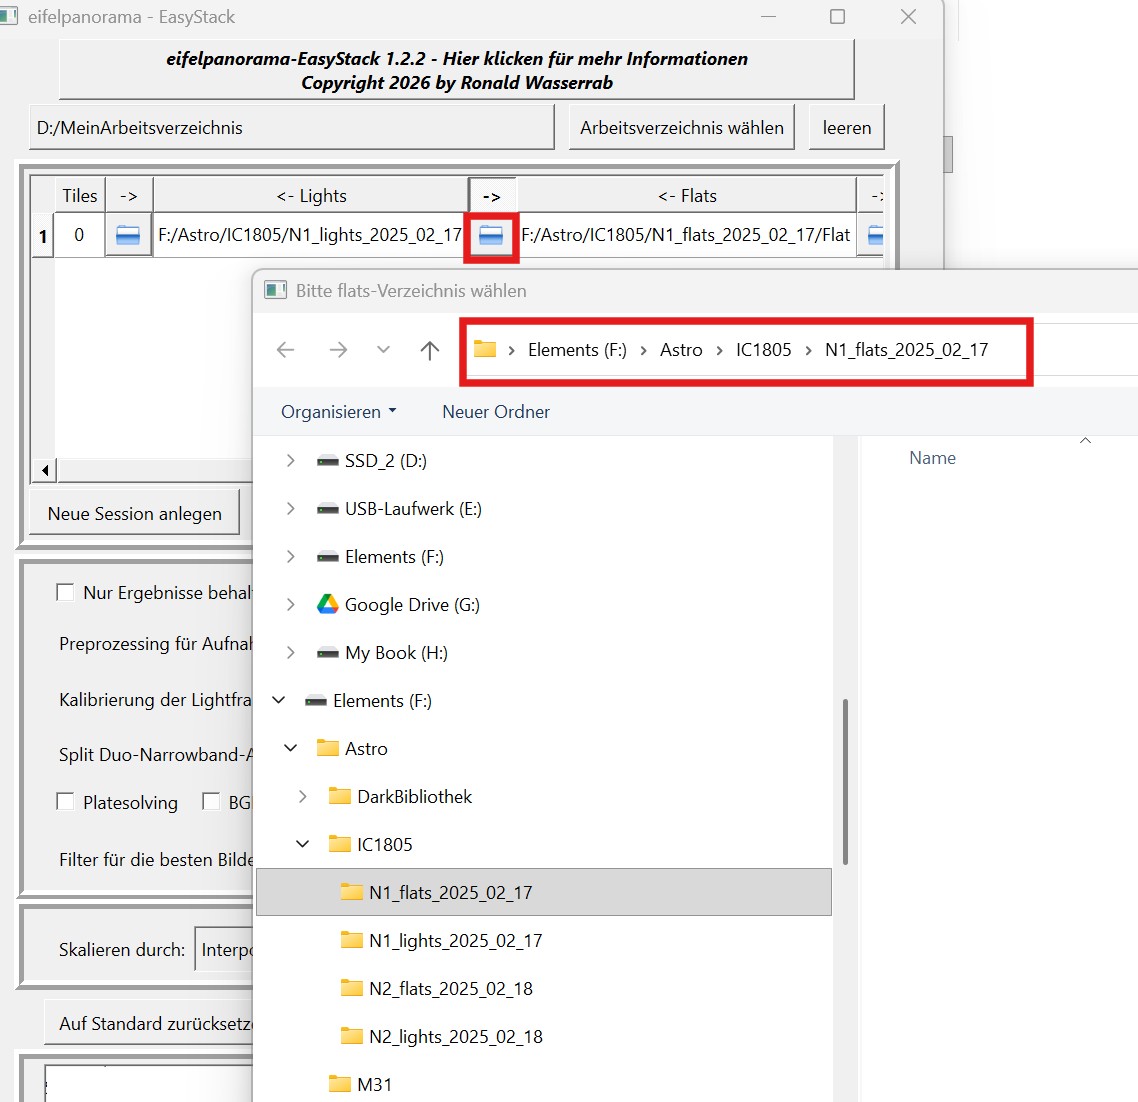Collapse the IC1805 folder
This screenshot has height=1102, width=1138.
coord(303,845)
